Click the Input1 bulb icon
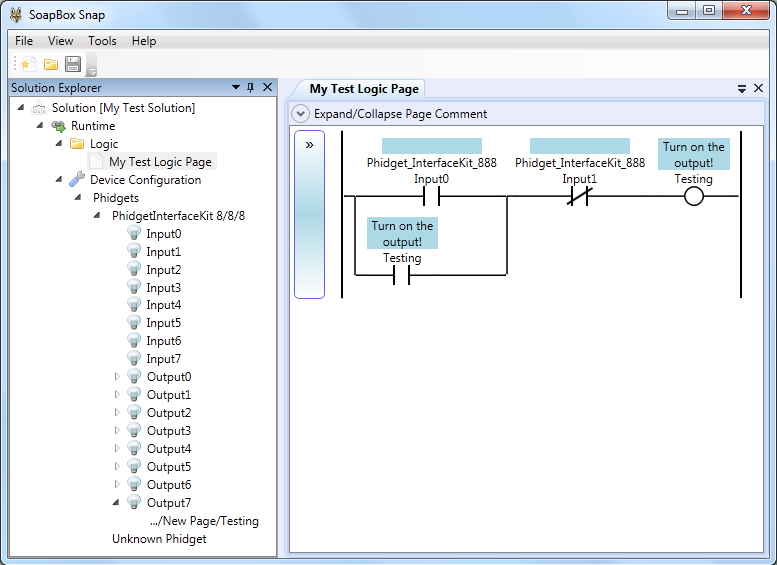This screenshot has height=565, width=777. [134, 251]
